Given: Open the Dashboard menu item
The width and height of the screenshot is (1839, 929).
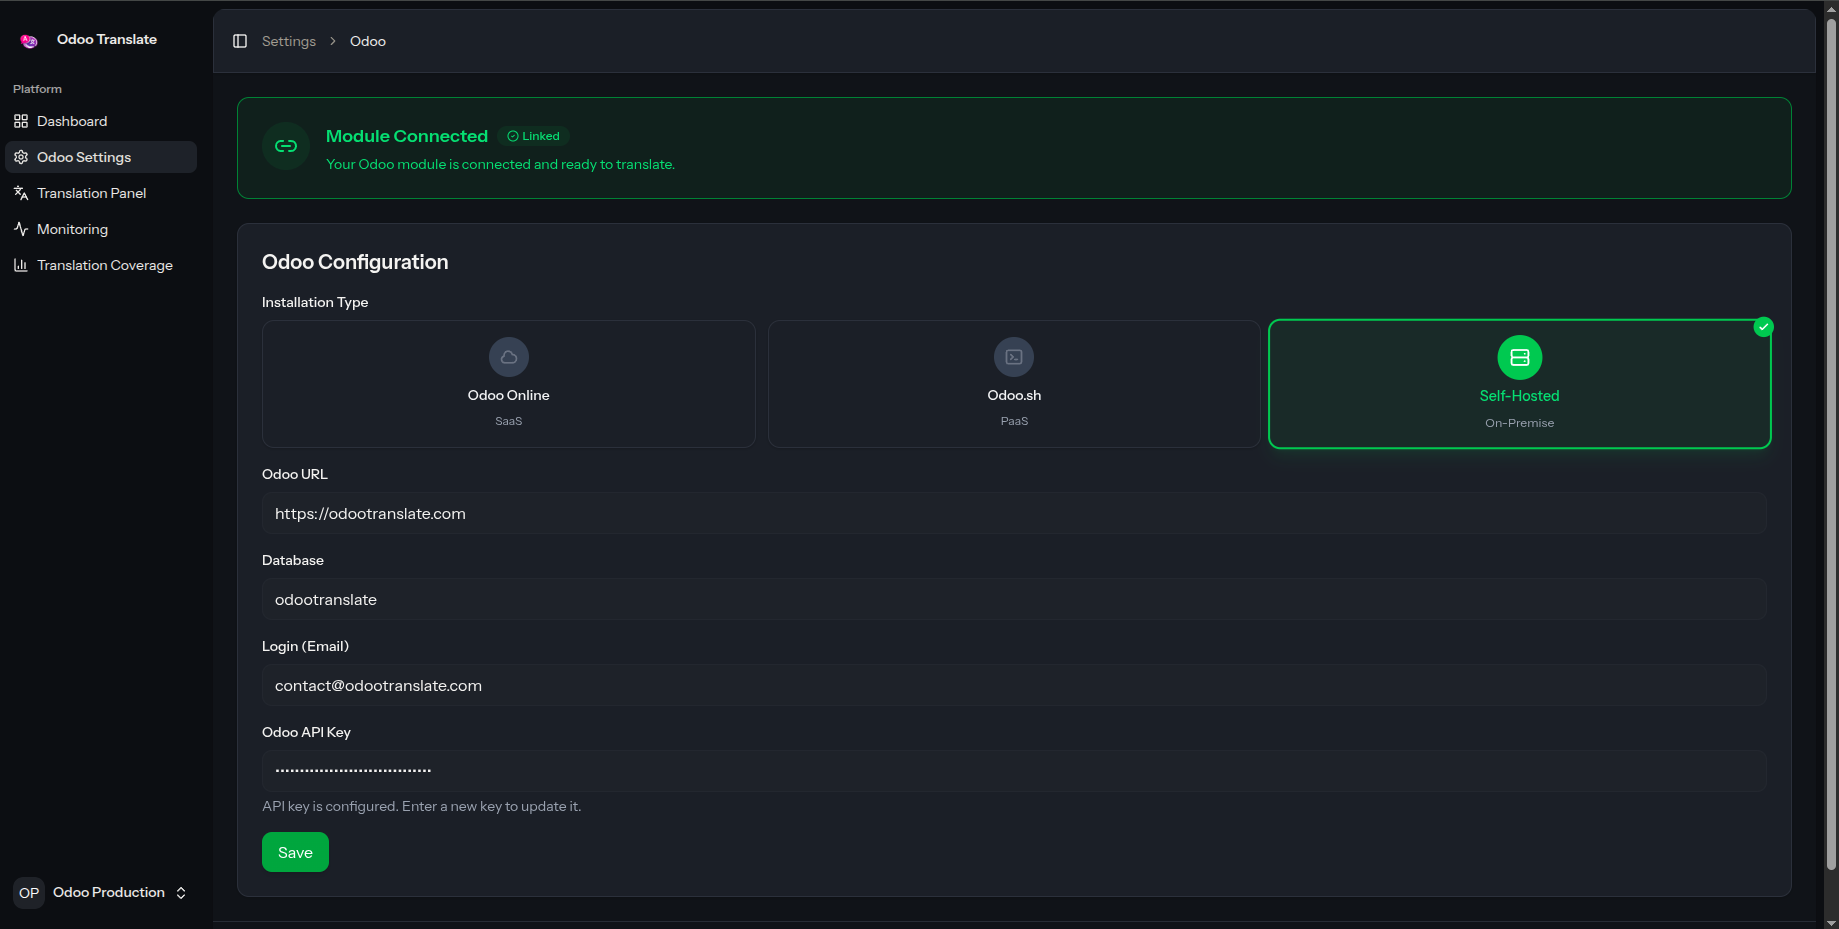Looking at the screenshot, I should pyautogui.click(x=101, y=121).
